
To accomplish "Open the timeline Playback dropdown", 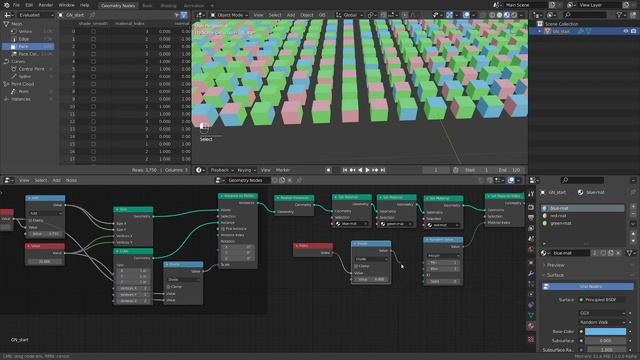I will tap(222, 170).
